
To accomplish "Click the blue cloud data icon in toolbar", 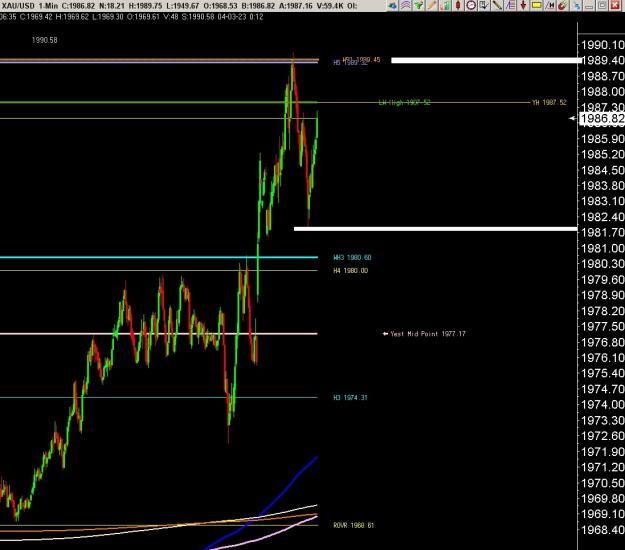I will [393, 6].
